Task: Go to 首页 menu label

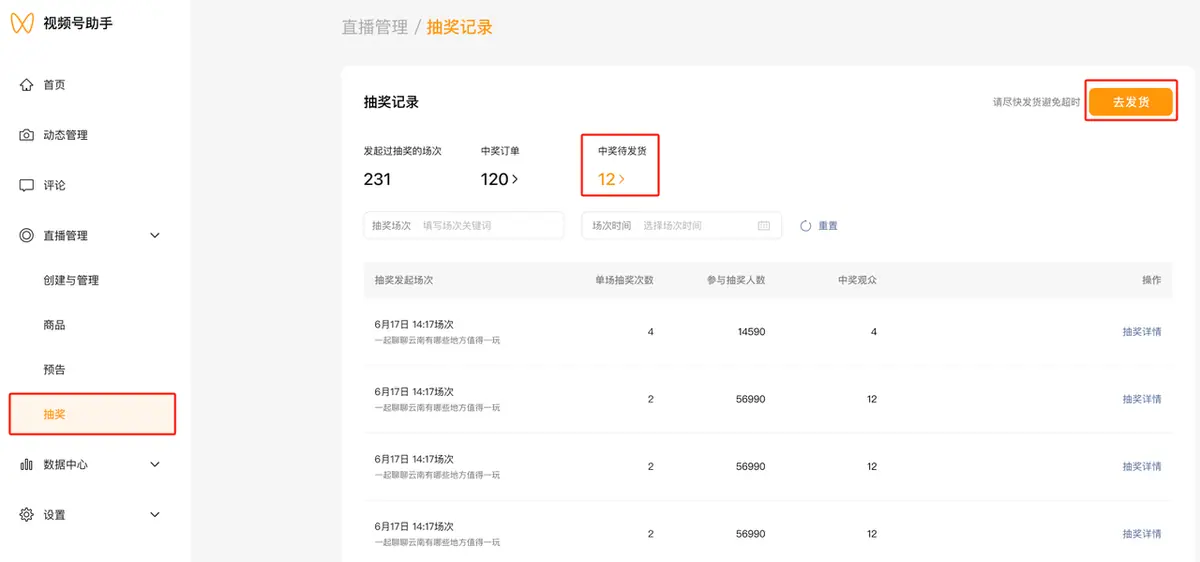Action: 54,85
